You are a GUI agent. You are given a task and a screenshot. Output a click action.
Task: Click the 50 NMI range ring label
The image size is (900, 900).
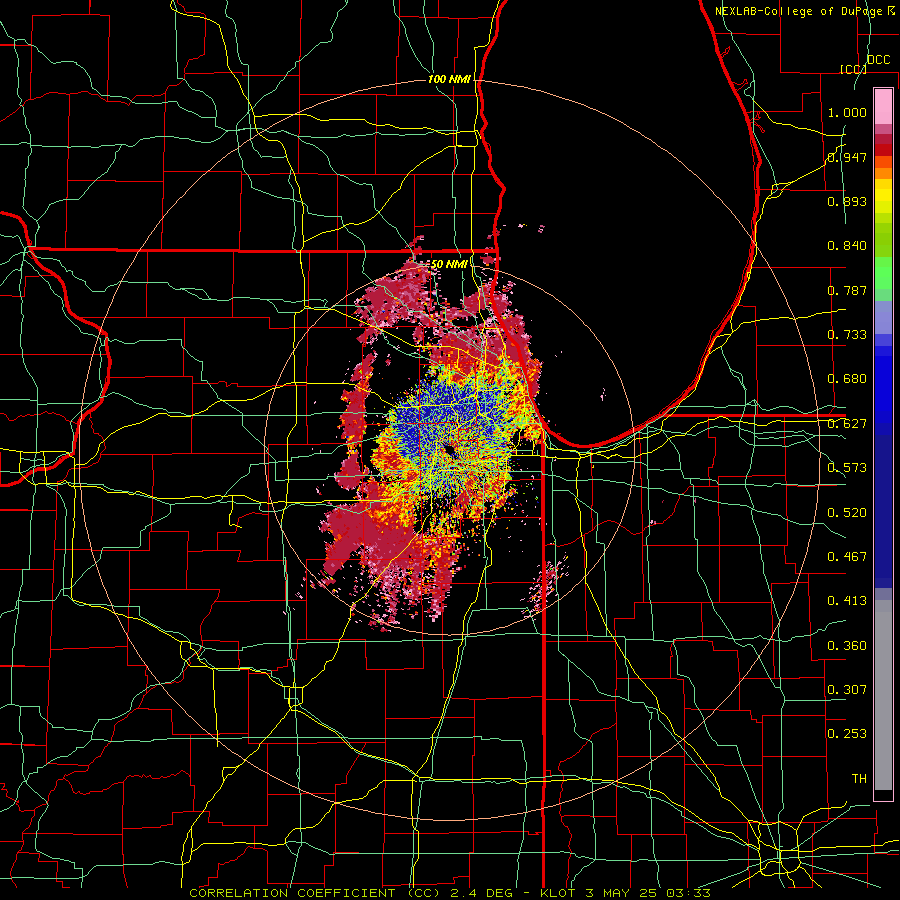click(x=449, y=264)
